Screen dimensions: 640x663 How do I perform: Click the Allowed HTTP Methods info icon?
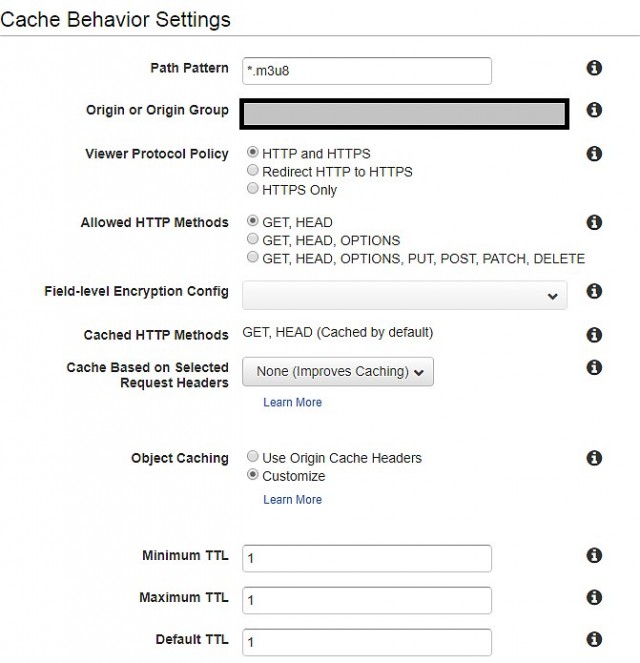(594, 222)
